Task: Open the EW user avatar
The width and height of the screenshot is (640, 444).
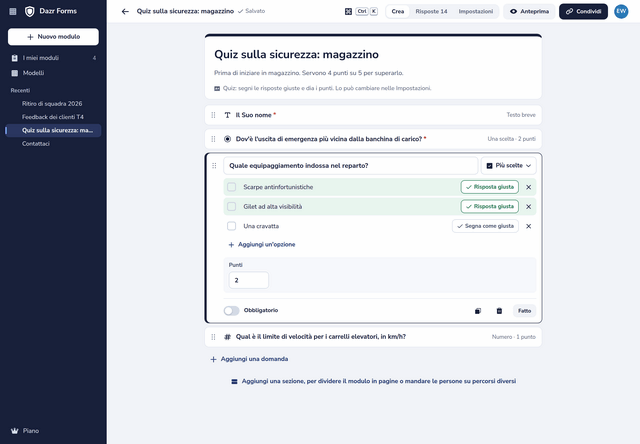Action: coord(621,11)
